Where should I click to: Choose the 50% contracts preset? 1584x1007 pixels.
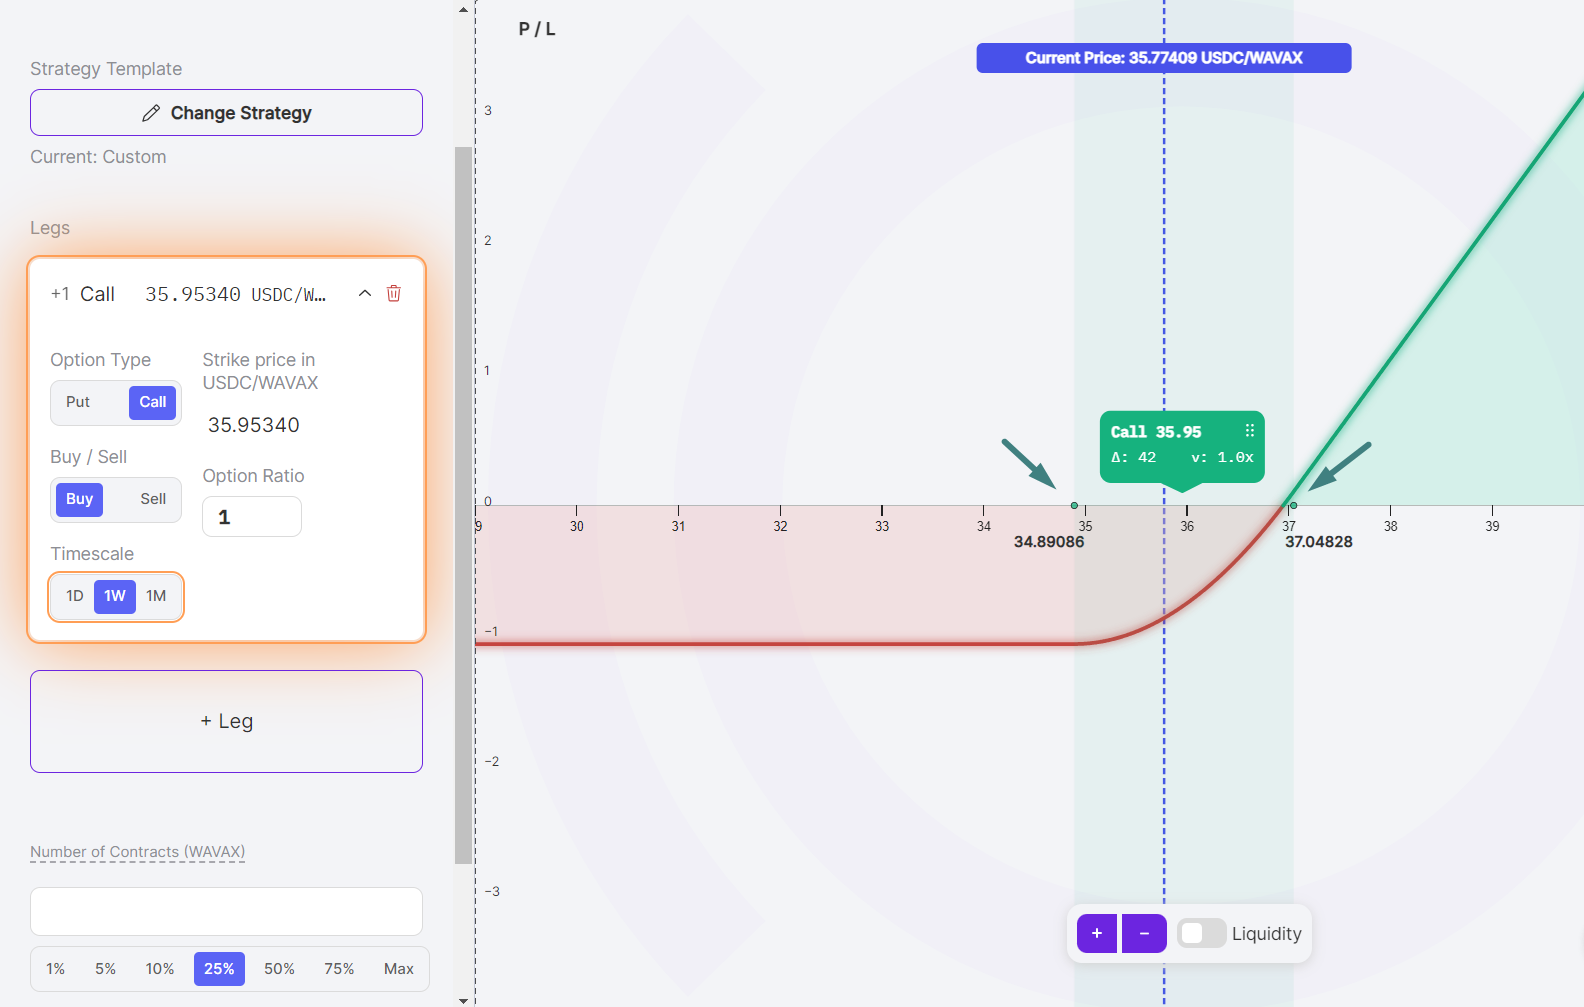click(279, 969)
